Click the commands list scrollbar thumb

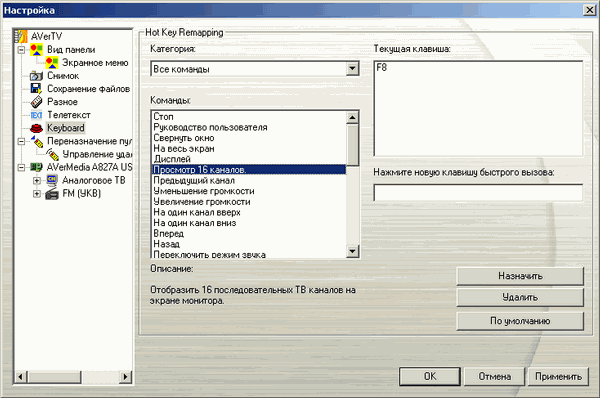[352, 145]
